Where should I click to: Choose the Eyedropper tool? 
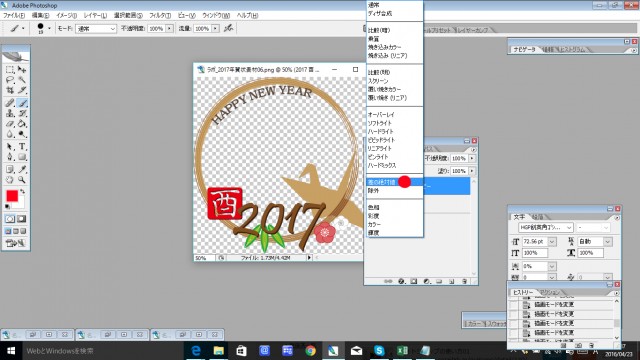pos(22,169)
